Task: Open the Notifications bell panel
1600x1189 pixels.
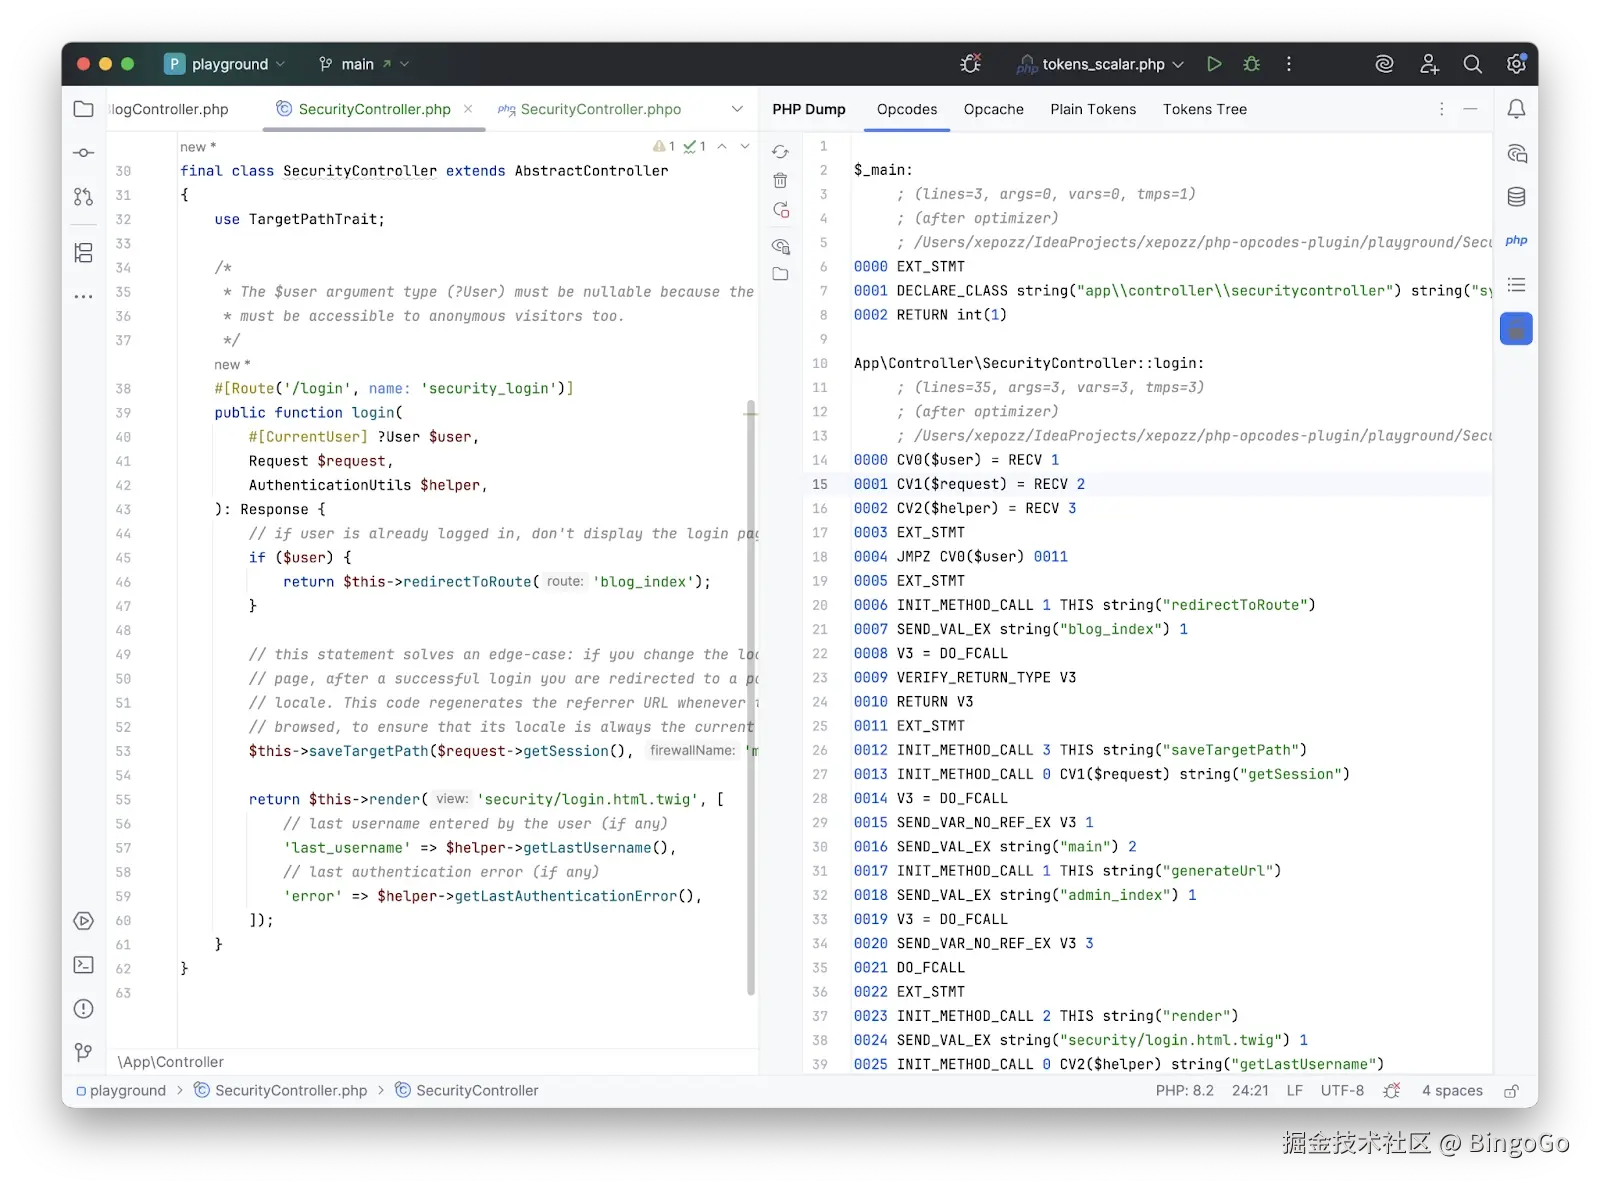Action: (x=1516, y=109)
